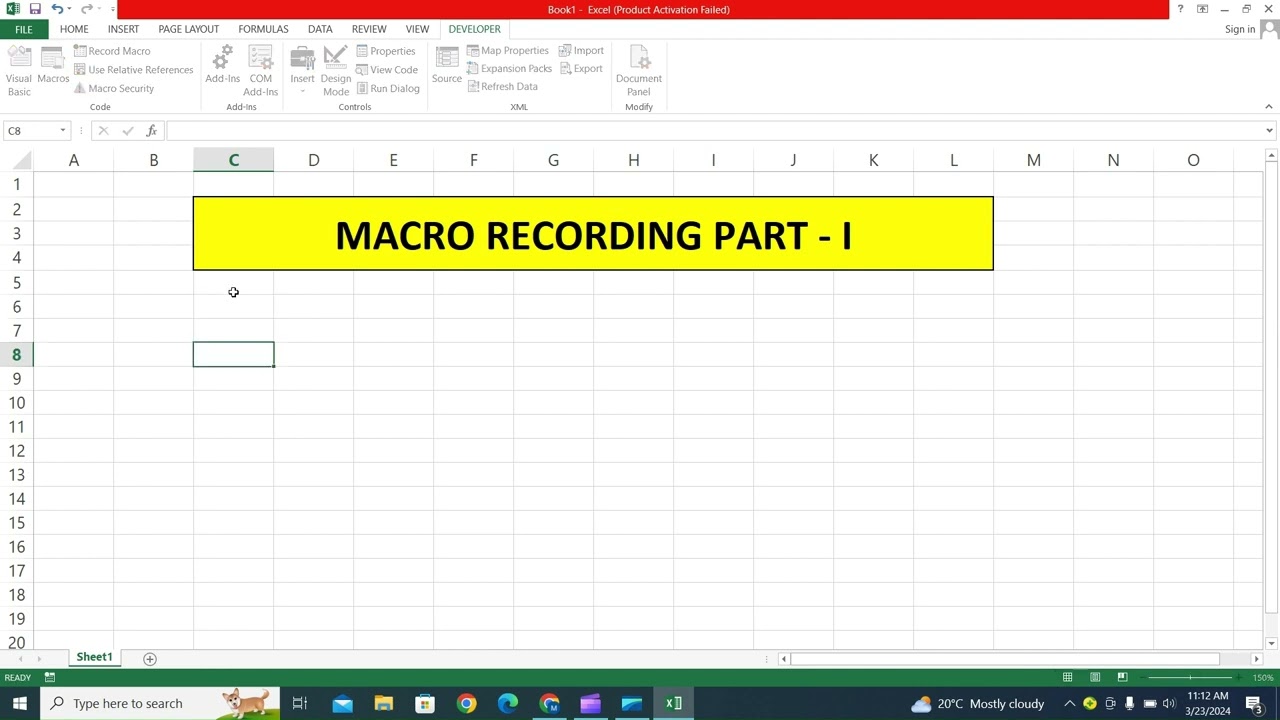Open control Properties
The width and height of the screenshot is (1280, 720).
(x=385, y=51)
